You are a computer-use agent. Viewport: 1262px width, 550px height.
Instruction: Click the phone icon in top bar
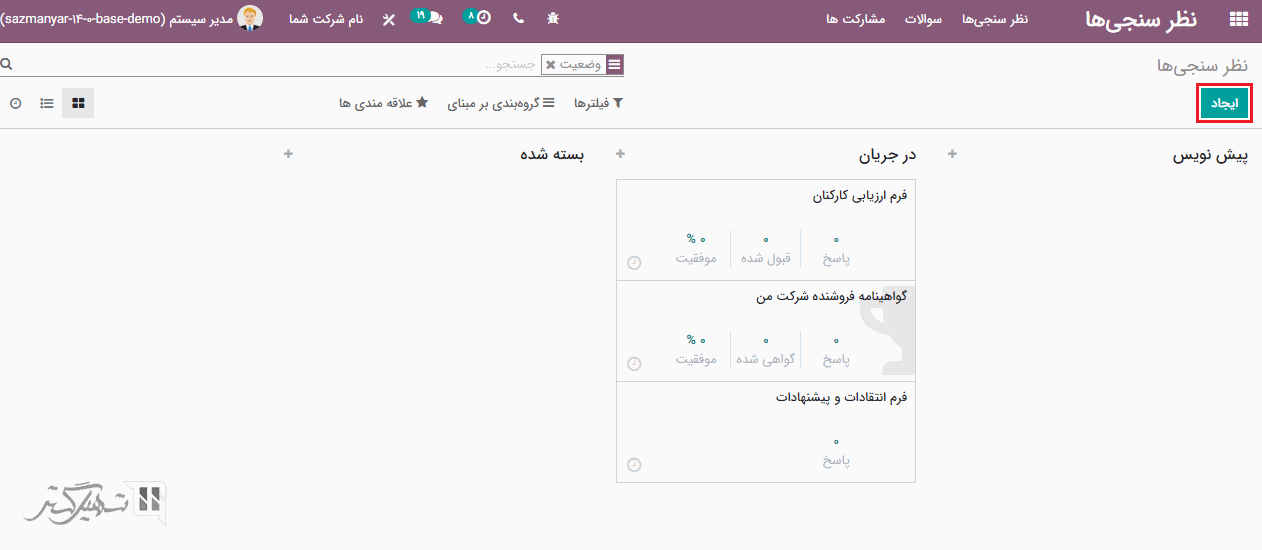[x=518, y=19]
